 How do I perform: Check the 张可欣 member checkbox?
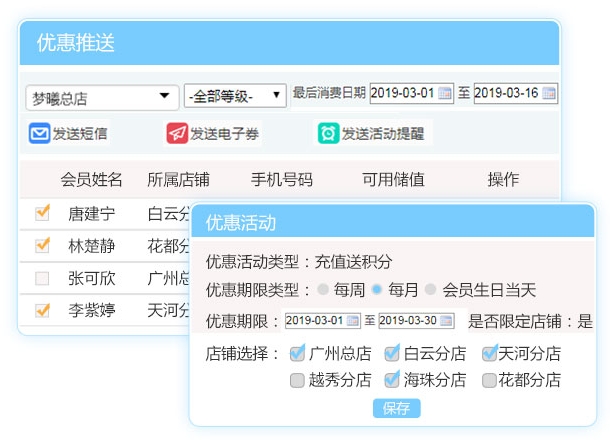tap(42, 278)
